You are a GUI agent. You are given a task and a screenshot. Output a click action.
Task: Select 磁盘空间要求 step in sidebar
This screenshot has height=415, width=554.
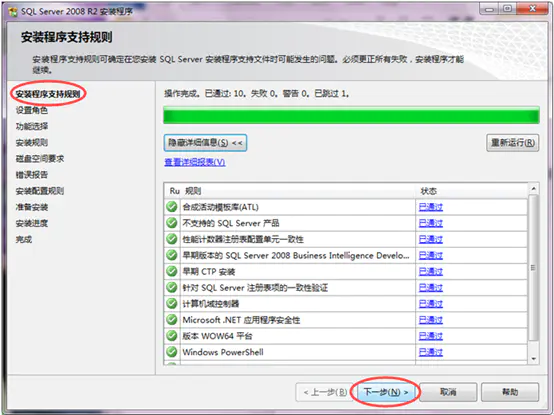[x=40, y=159]
